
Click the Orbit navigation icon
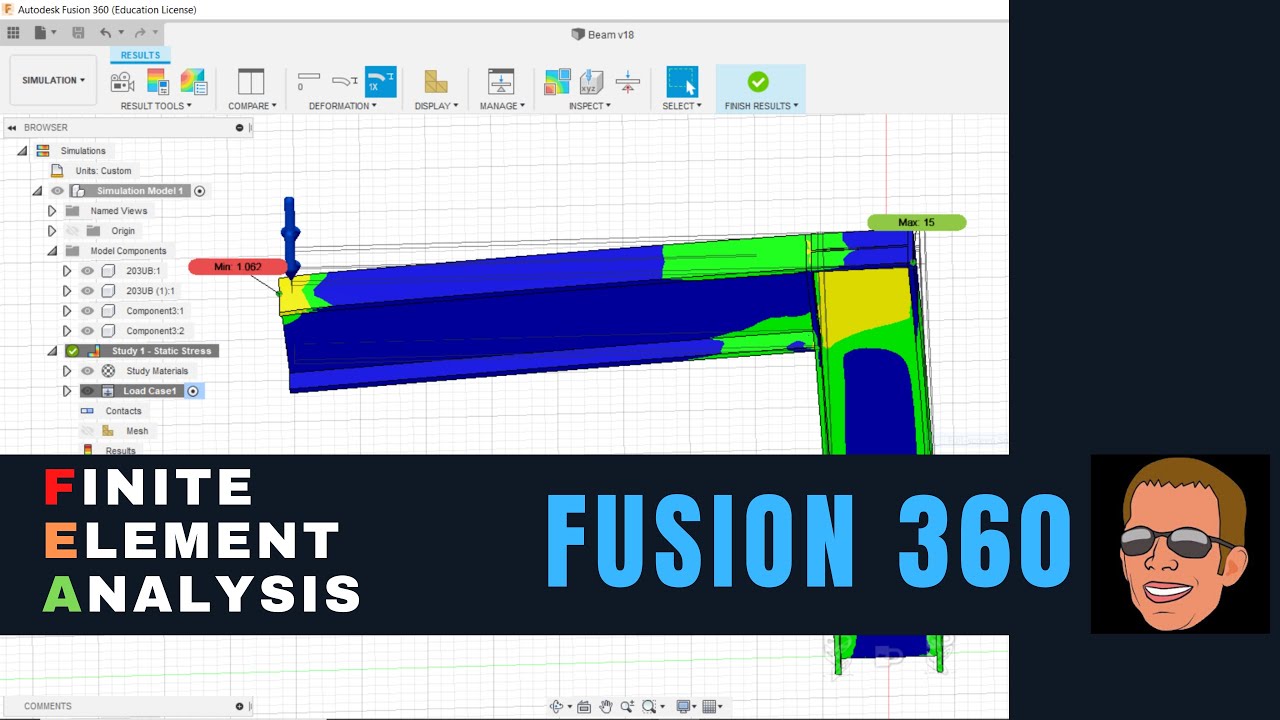coord(557,706)
